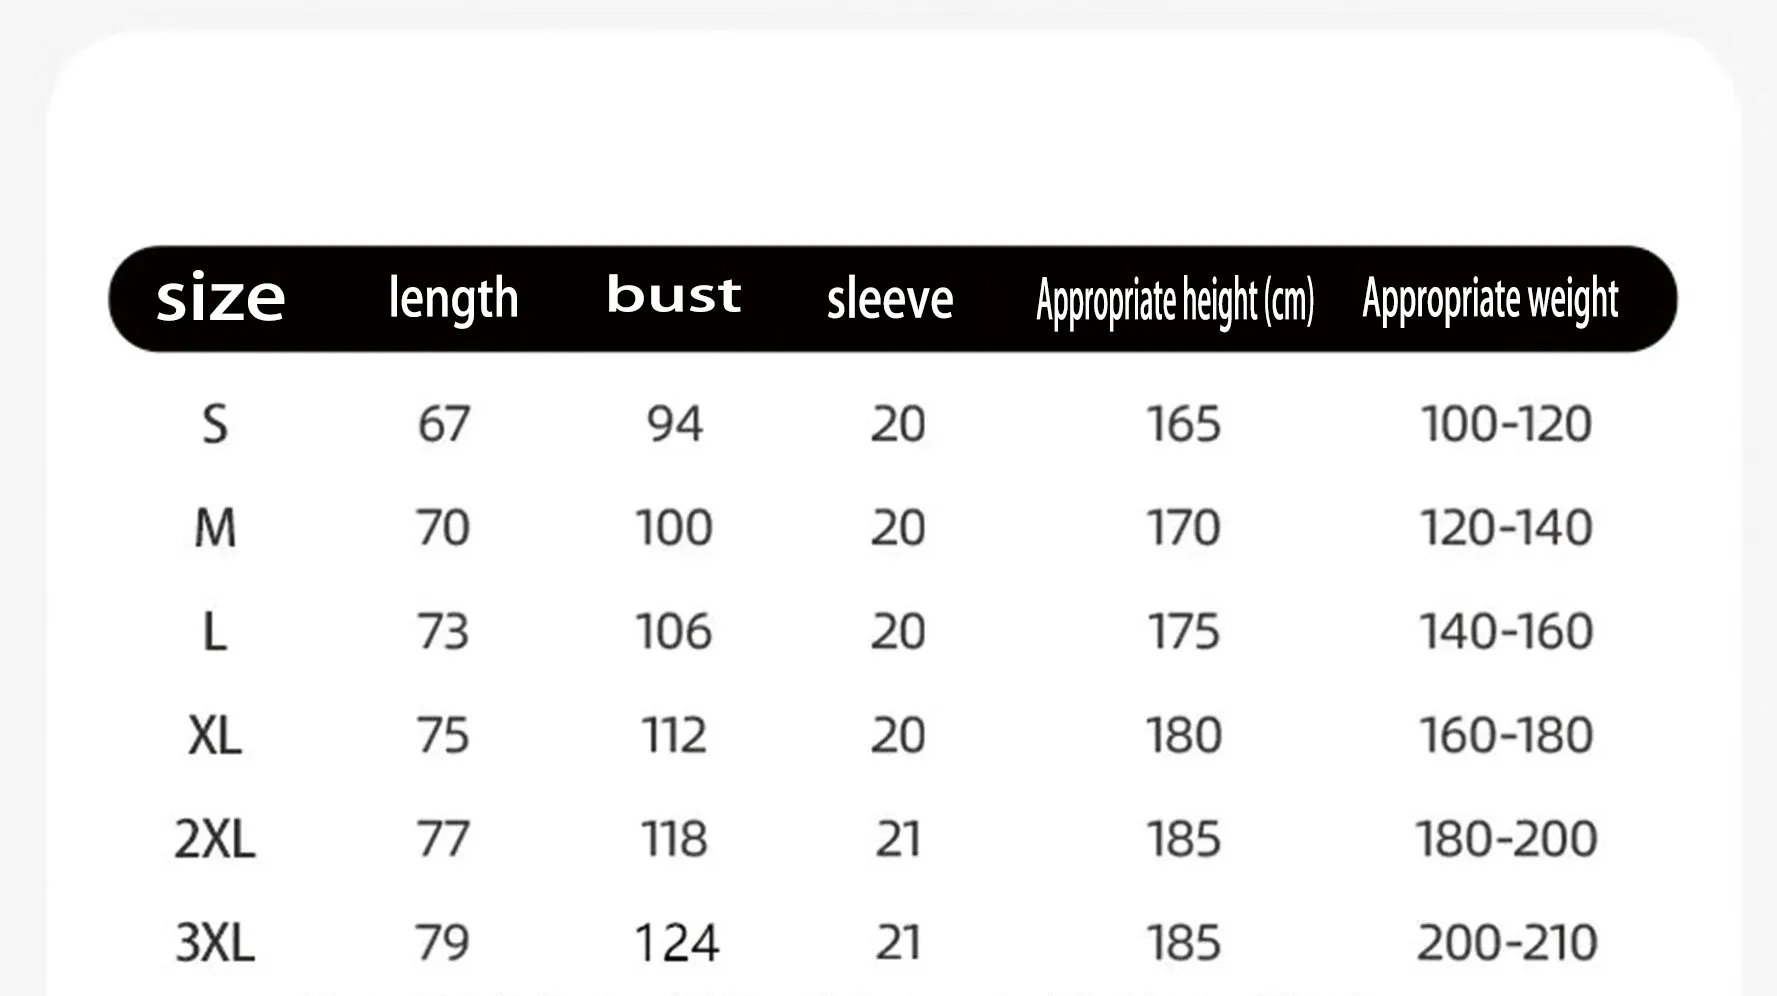
Task: Click the weight range 100-120
Action: pyautogui.click(x=1506, y=424)
